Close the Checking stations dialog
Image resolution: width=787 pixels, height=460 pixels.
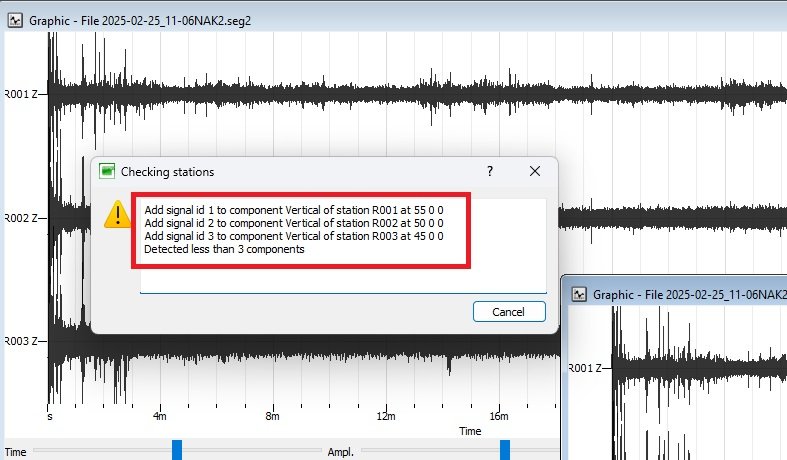pyautogui.click(x=535, y=171)
